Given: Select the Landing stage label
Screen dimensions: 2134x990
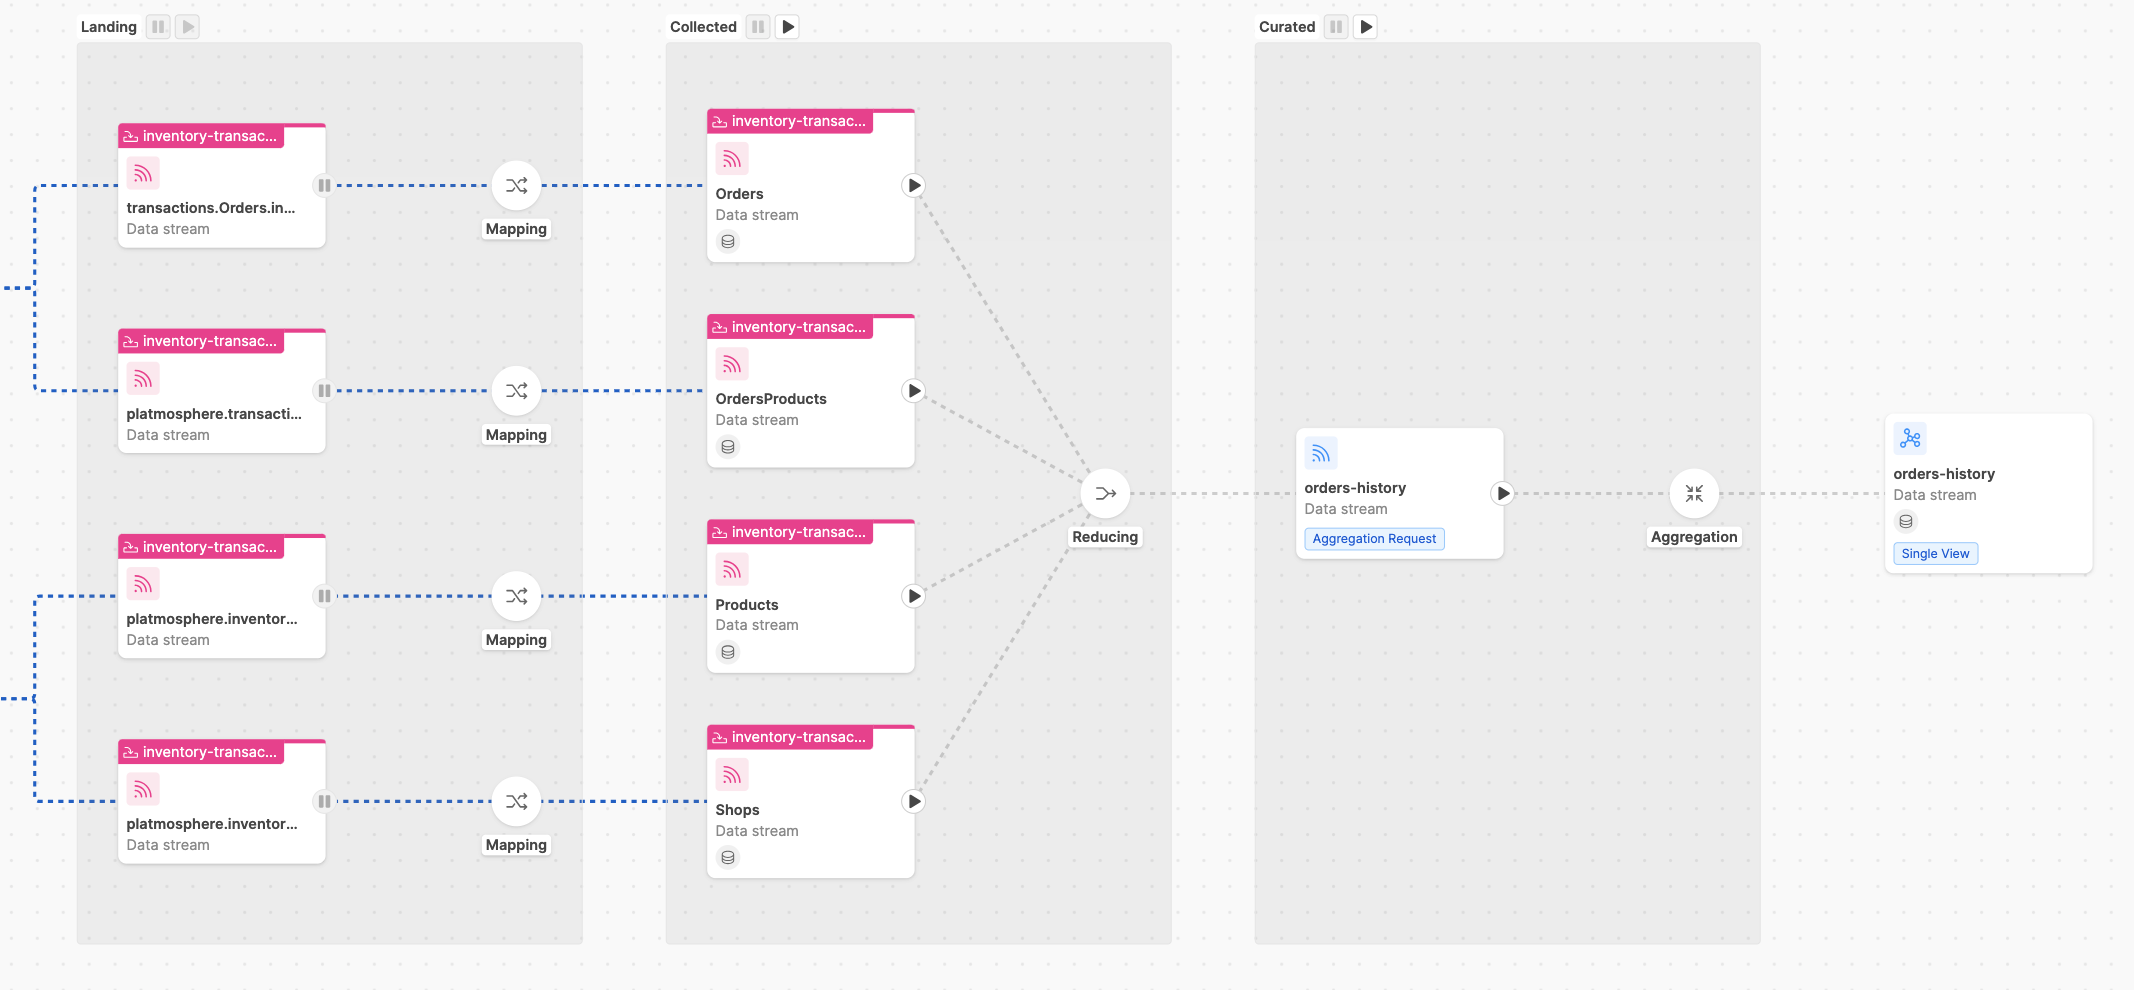Looking at the screenshot, I should pos(108,26).
